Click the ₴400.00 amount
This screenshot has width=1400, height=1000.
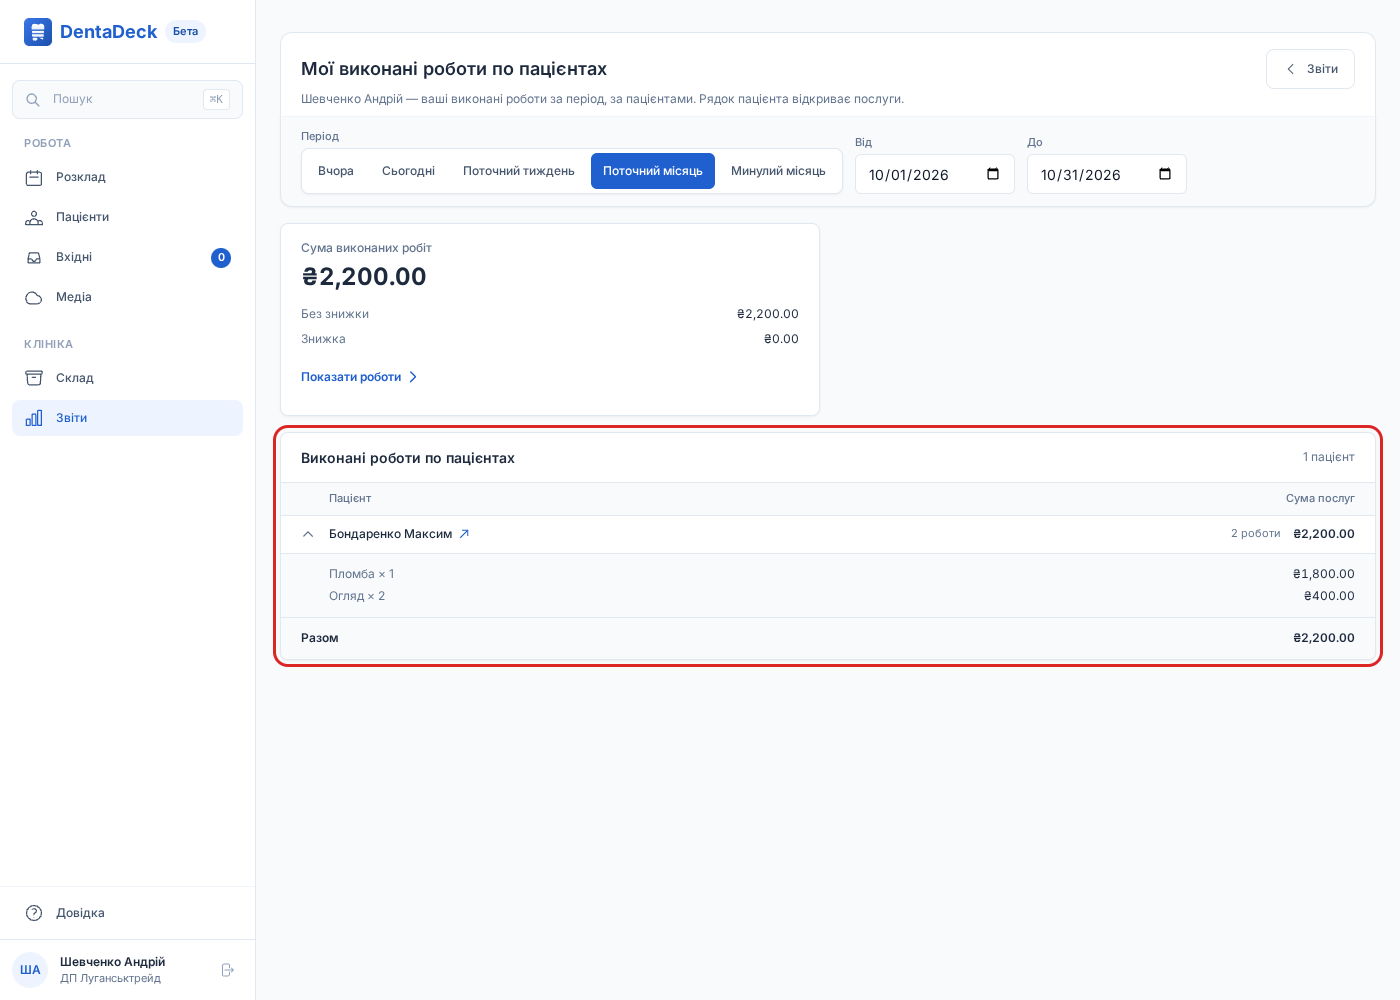(x=1329, y=596)
